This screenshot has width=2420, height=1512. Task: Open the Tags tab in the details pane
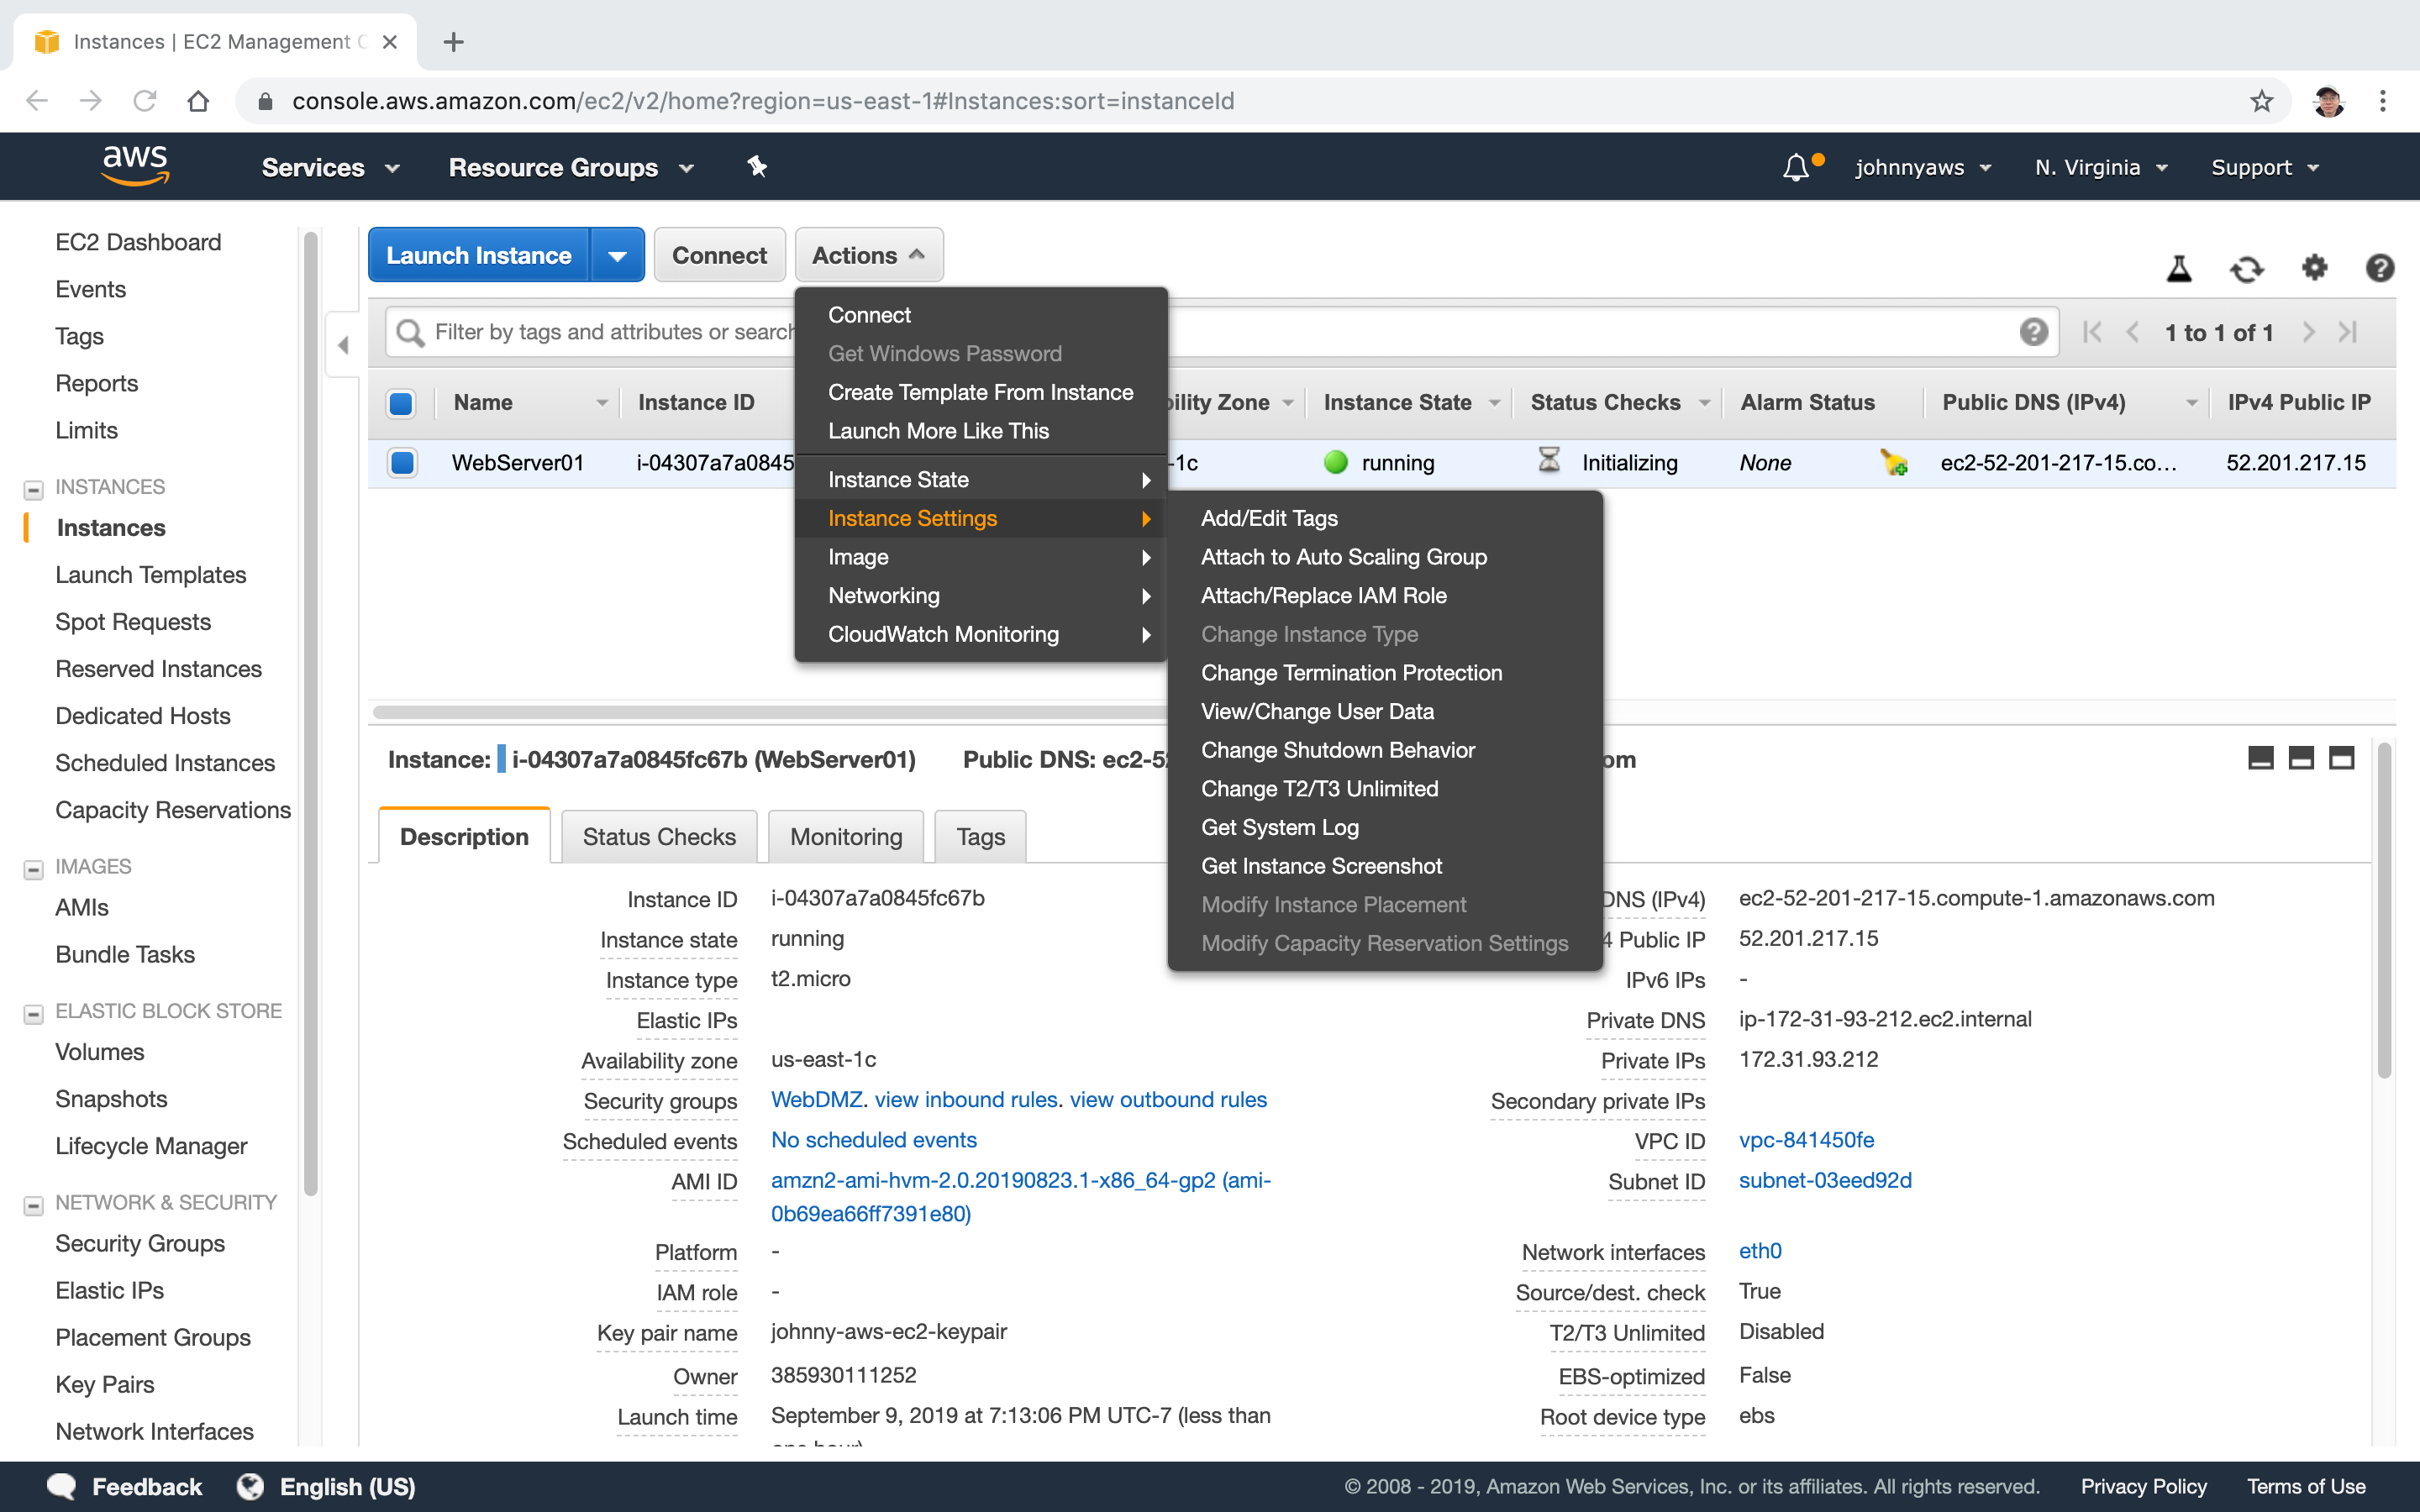tap(980, 836)
